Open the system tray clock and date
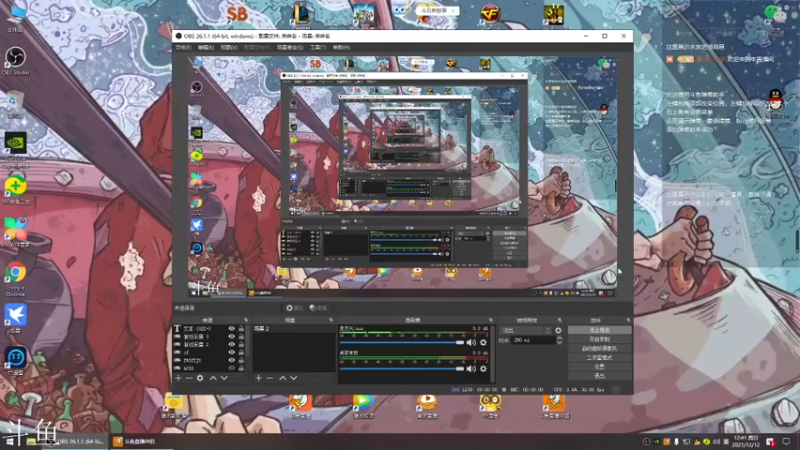The height and width of the screenshot is (450, 800). (x=745, y=441)
